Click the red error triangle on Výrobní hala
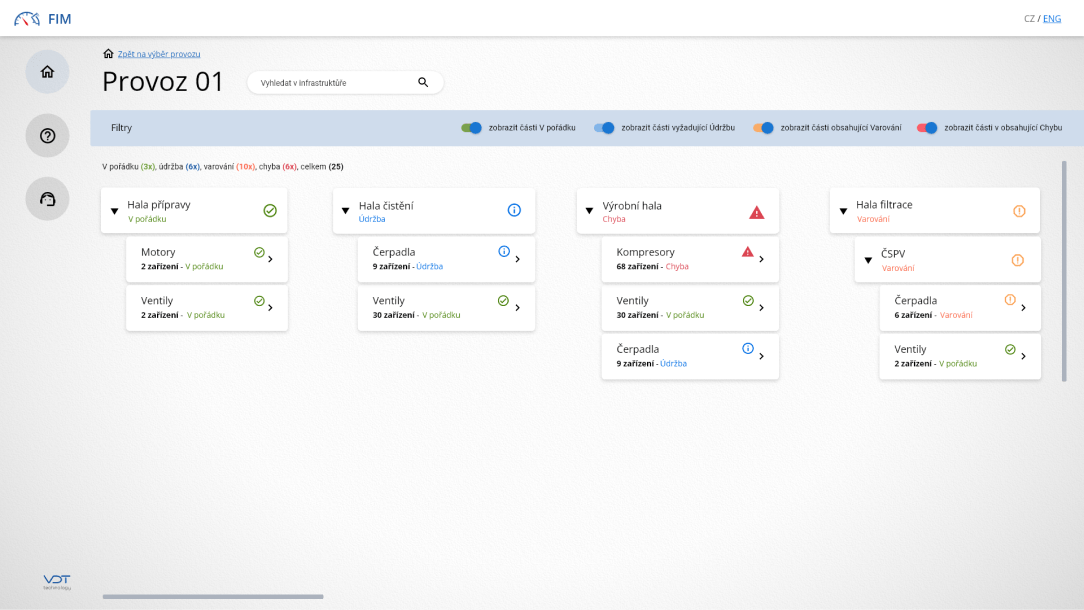The image size is (1084, 610). pos(757,212)
